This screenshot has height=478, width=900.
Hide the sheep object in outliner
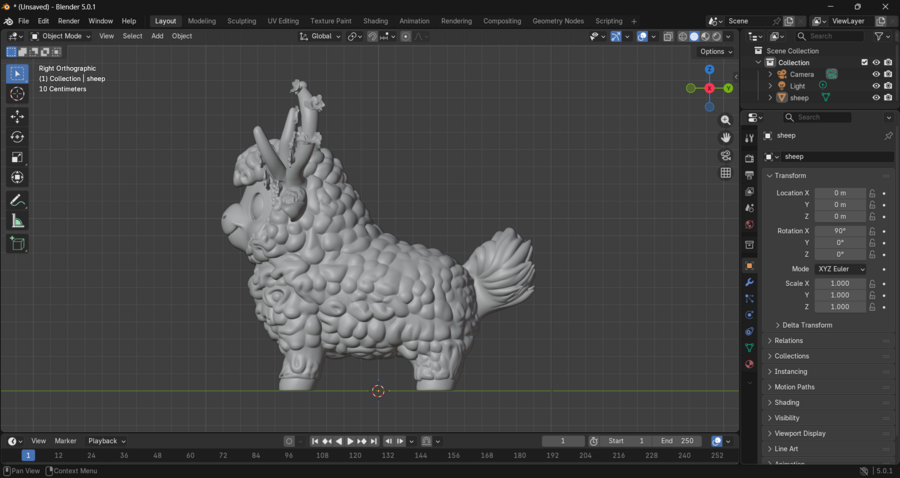coord(876,98)
